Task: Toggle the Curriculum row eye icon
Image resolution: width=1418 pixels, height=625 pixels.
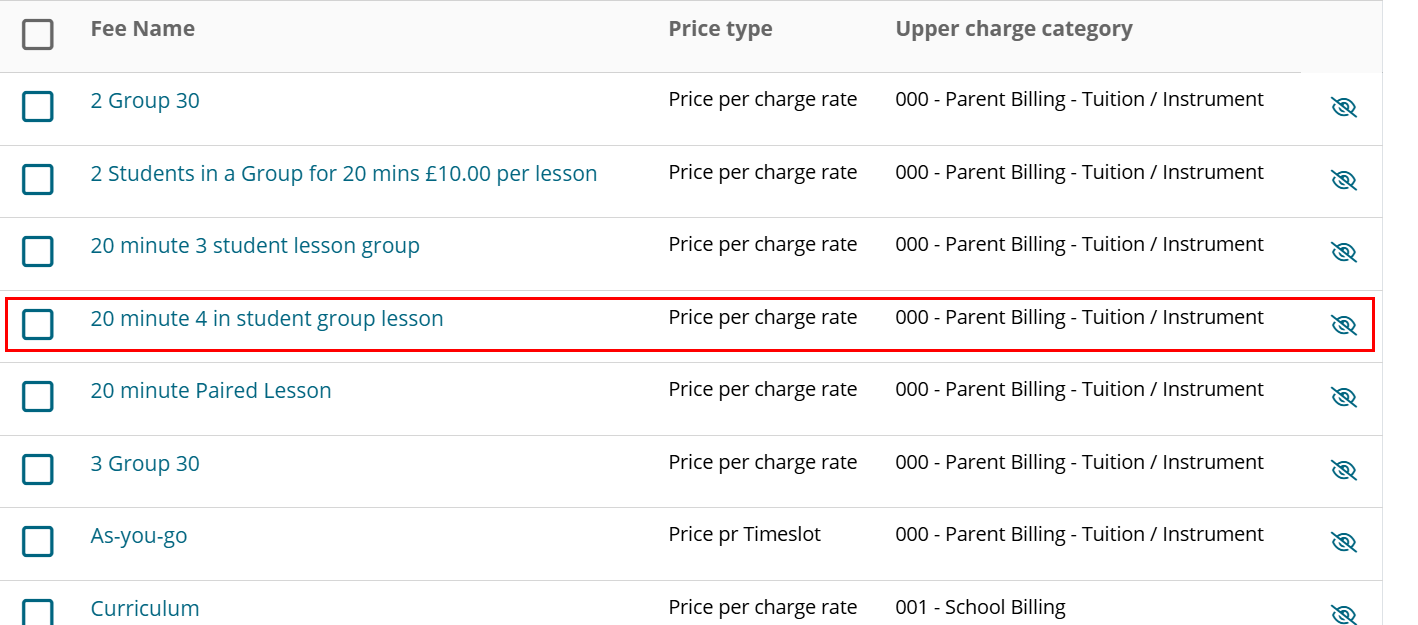Action: click(1343, 614)
